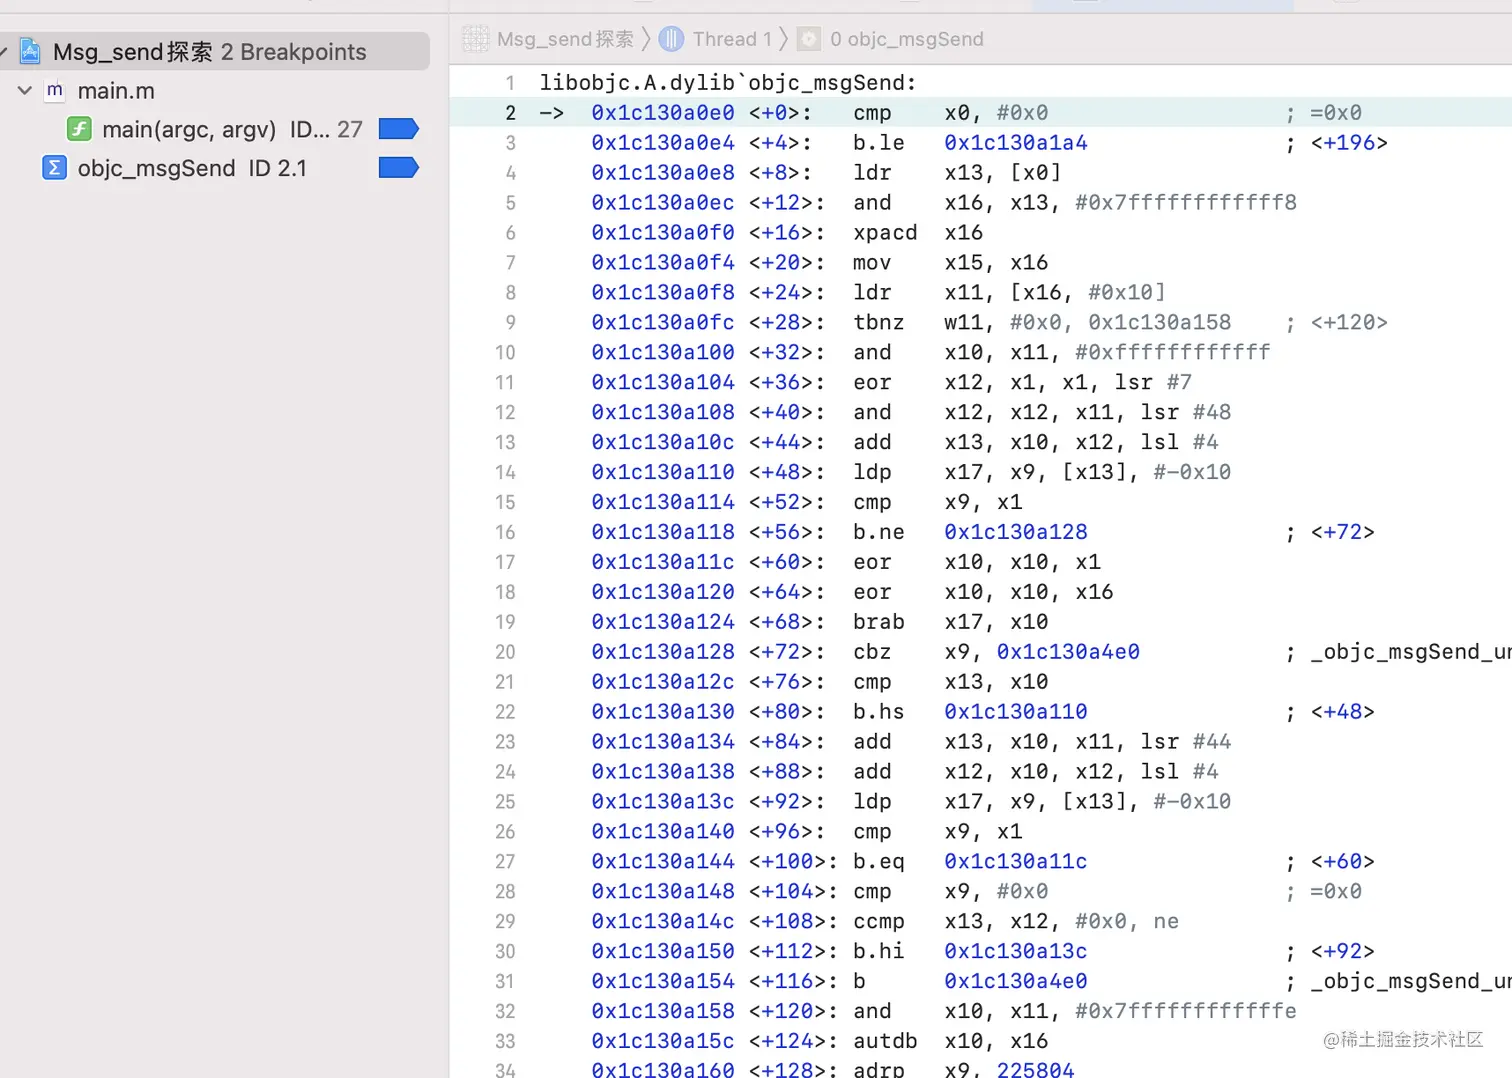
Task: Toggle the main(argc, argv) breakpoint indicator
Action: point(398,129)
